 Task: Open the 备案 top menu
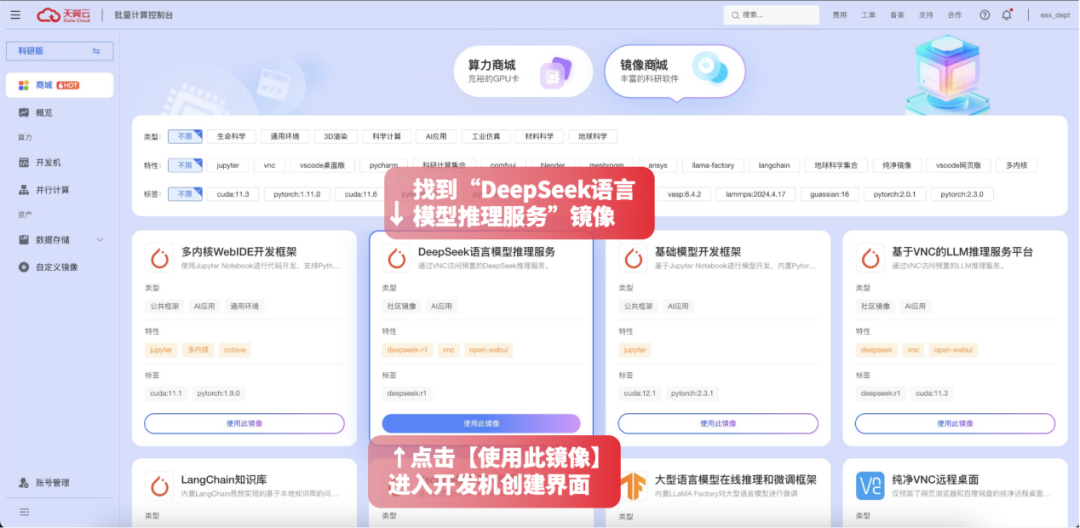897,14
